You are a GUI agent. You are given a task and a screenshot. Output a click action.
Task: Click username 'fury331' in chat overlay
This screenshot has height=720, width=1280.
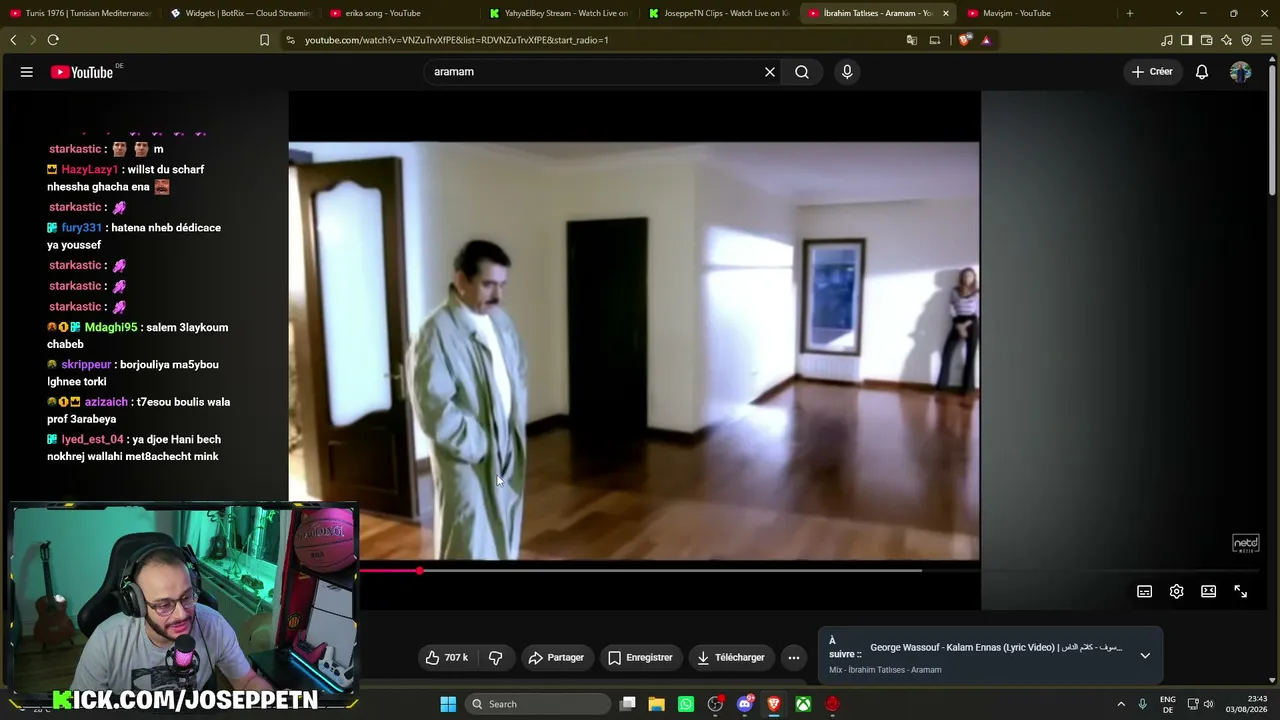(x=82, y=228)
